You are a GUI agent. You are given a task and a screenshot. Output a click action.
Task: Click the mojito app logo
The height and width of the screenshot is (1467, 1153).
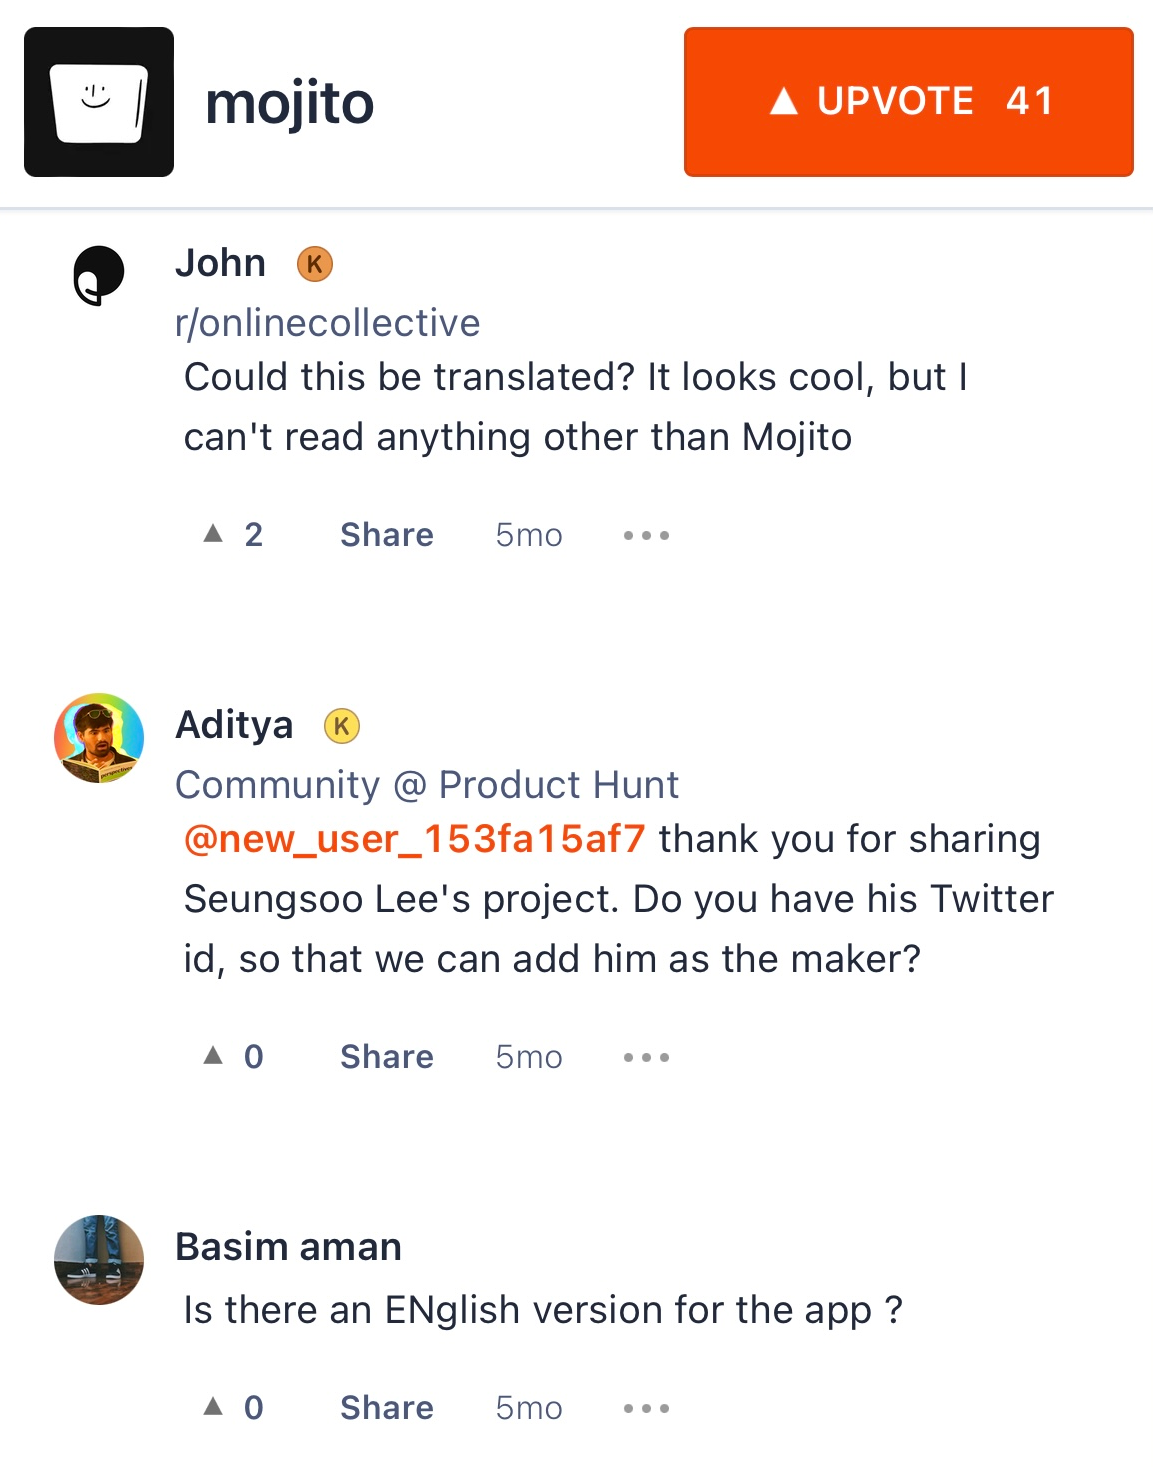pos(99,102)
